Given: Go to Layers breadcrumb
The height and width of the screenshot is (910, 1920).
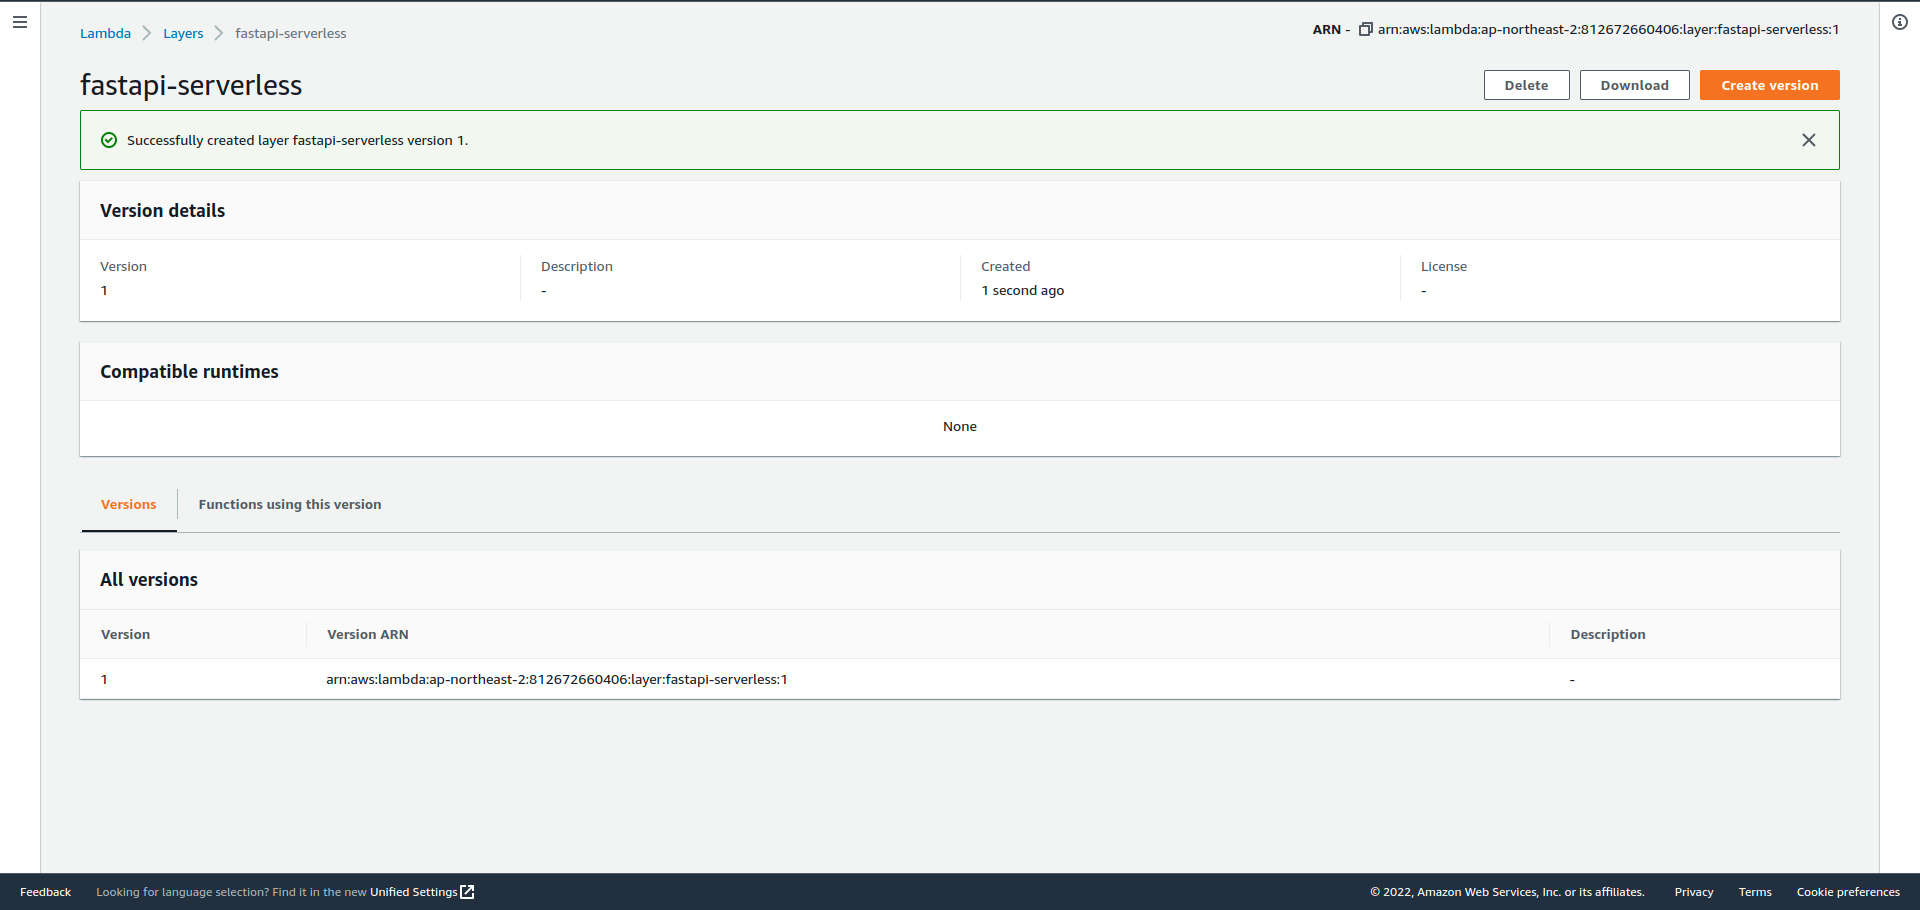Looking at the screenshot, I should pos(183,33).
